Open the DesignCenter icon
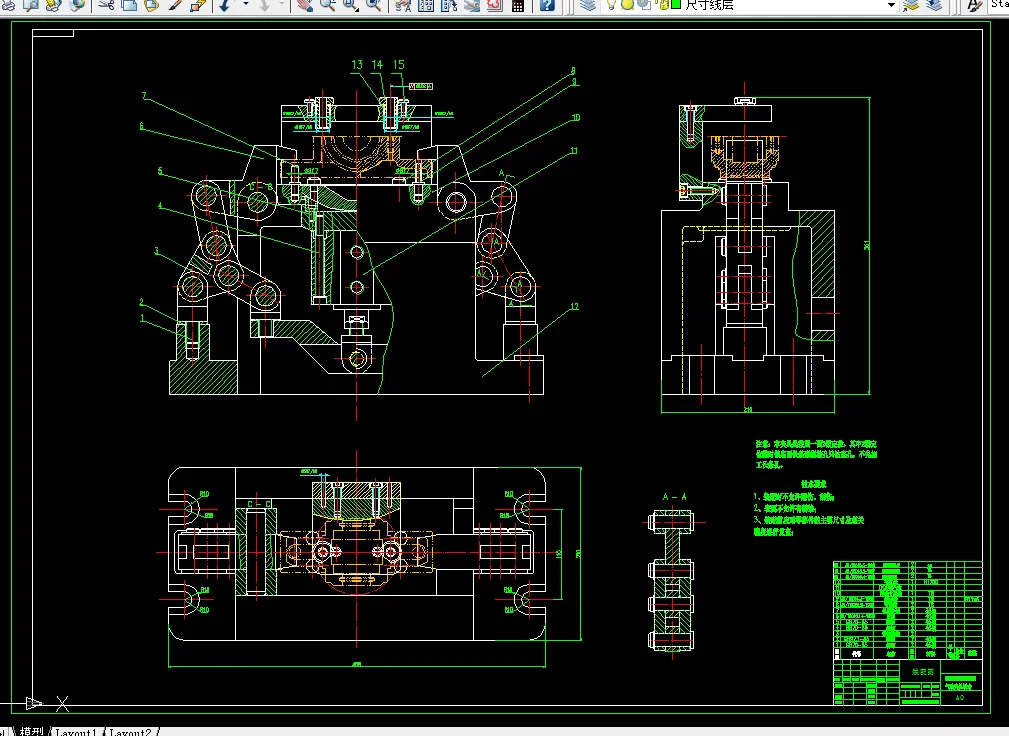The image size is (1009, 736). (x=426, y=5)
